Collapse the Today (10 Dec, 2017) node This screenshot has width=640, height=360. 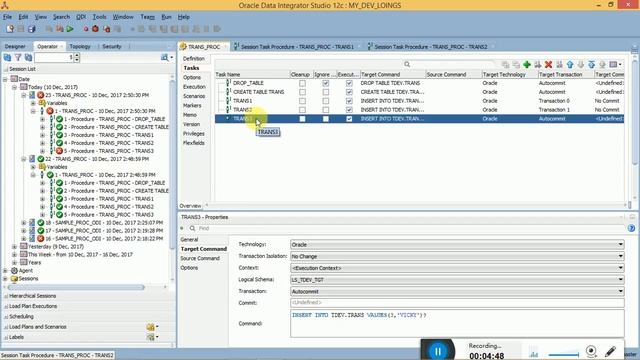tap(15, 87)
